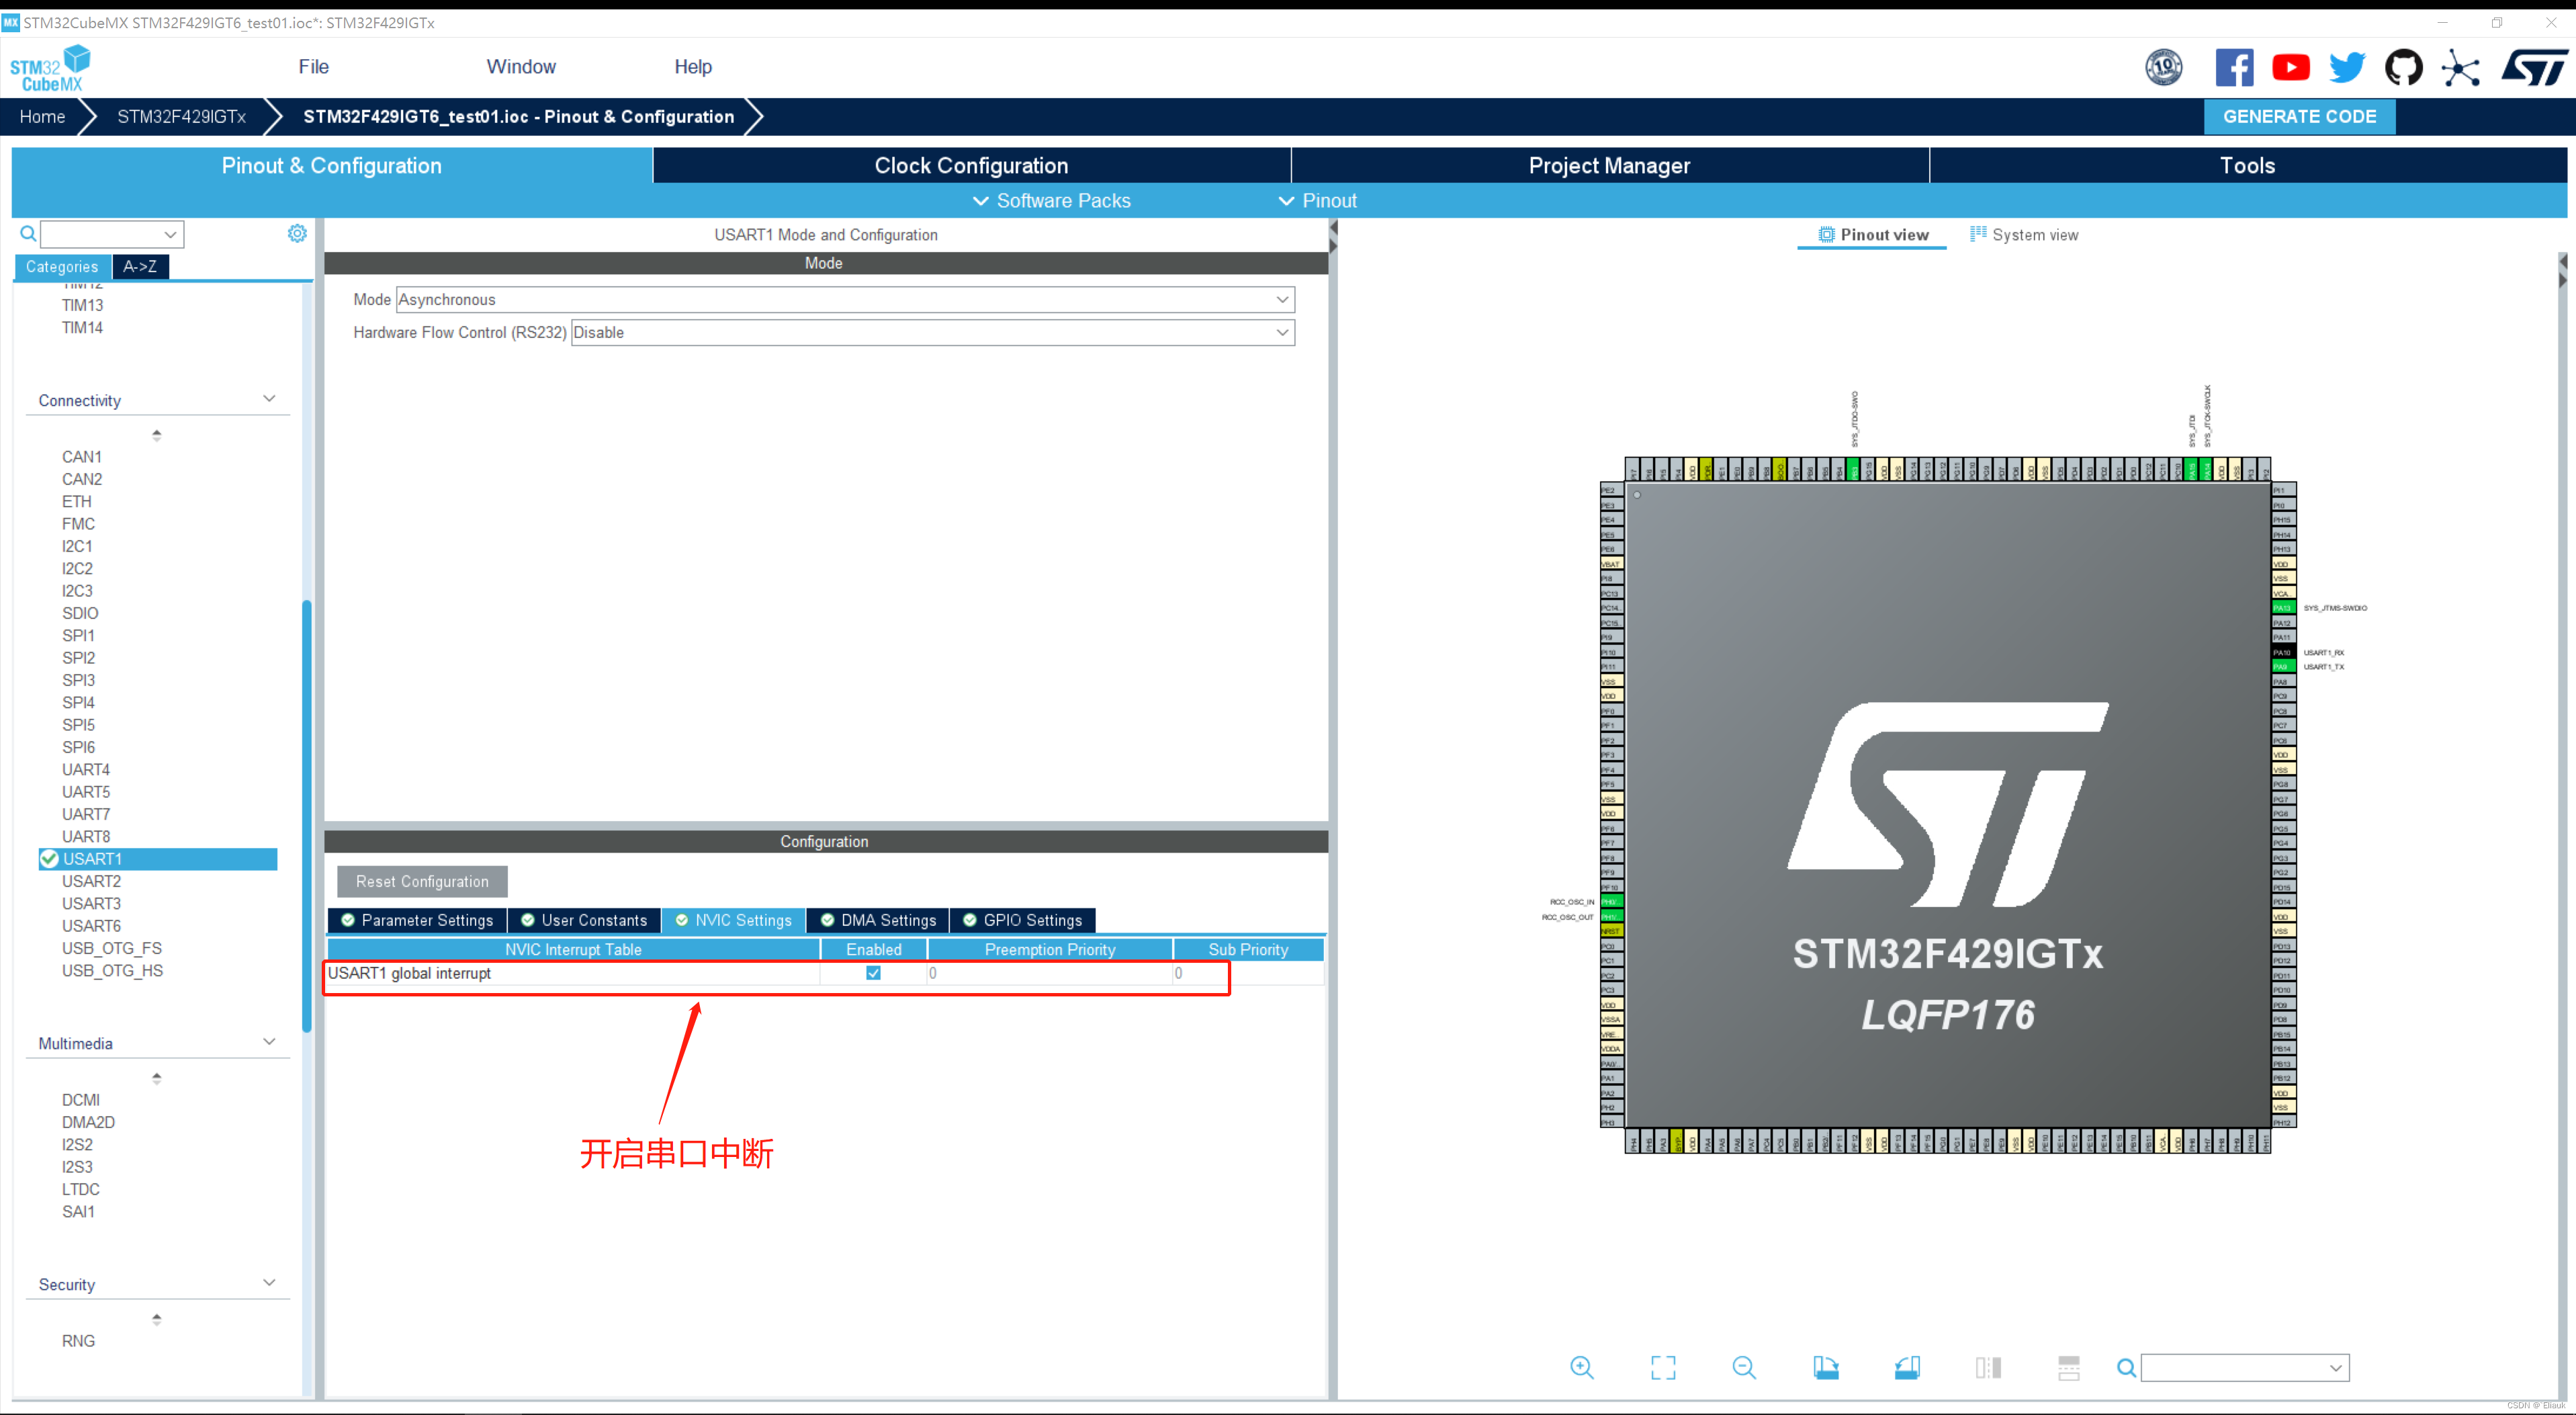Open the GPIO Settings tab
The width and height of the screenshot is (2576, 1415).
1022,920
